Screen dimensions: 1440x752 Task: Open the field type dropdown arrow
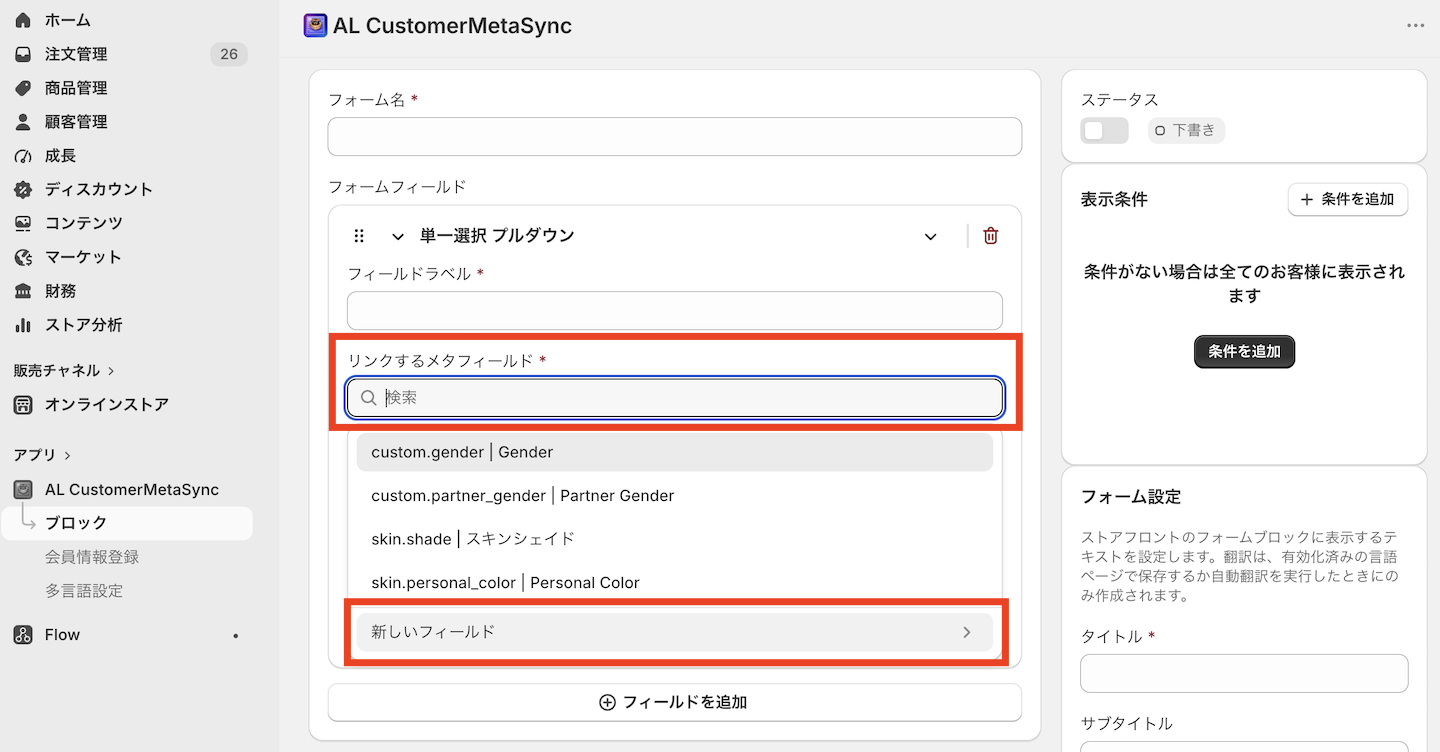pyautogui.click(x=930, y=237)
